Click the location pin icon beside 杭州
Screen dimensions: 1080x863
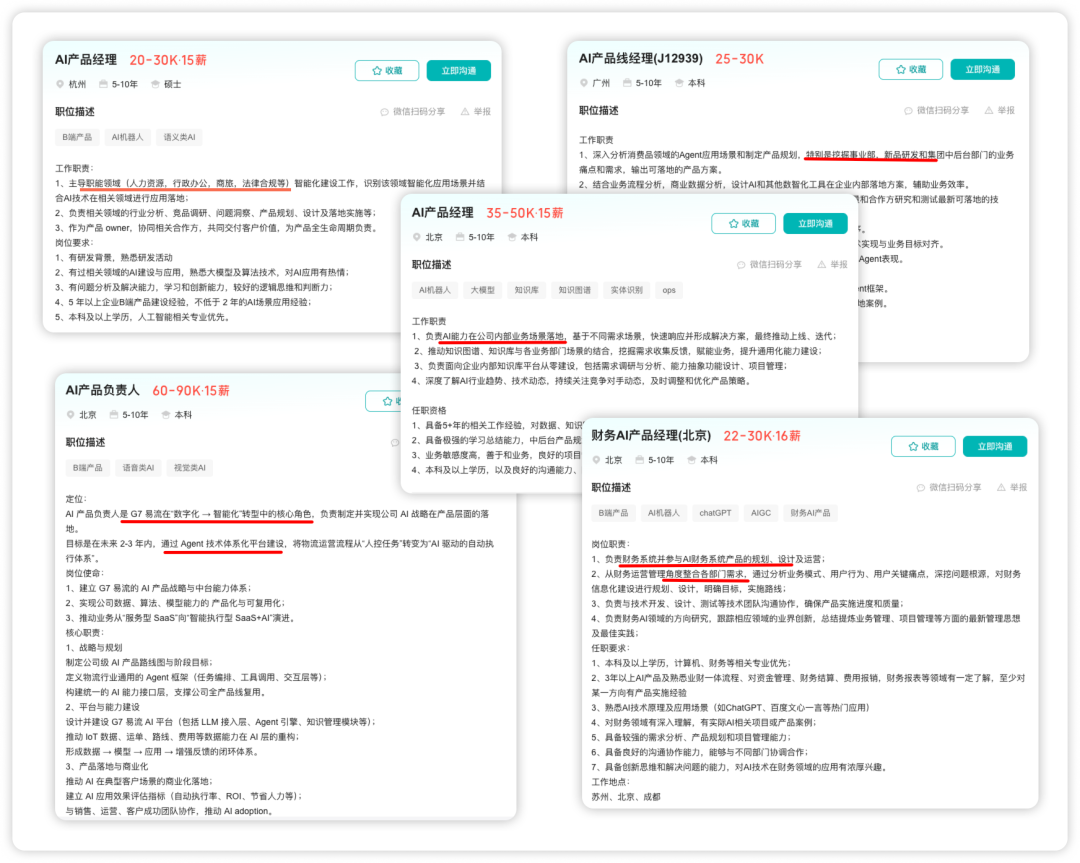click(x=60, y=84)
